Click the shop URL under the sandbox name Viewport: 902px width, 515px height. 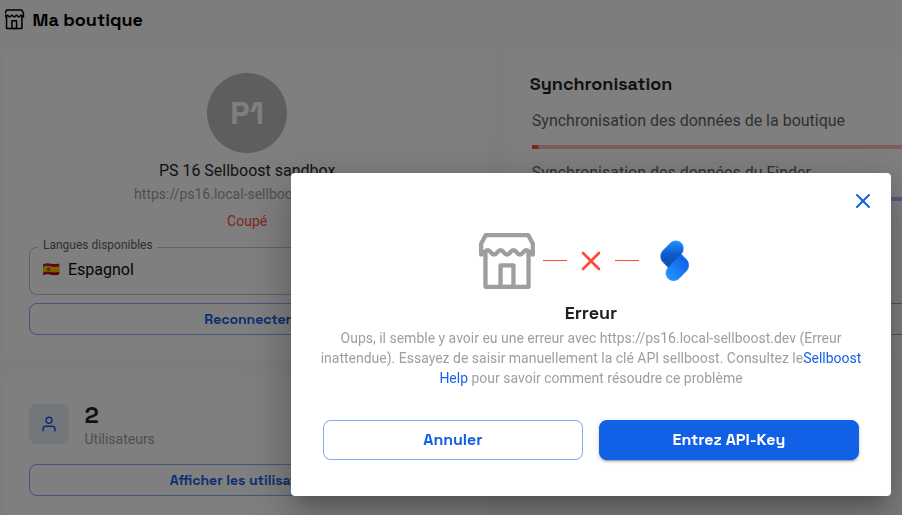(x=213, y=194)
